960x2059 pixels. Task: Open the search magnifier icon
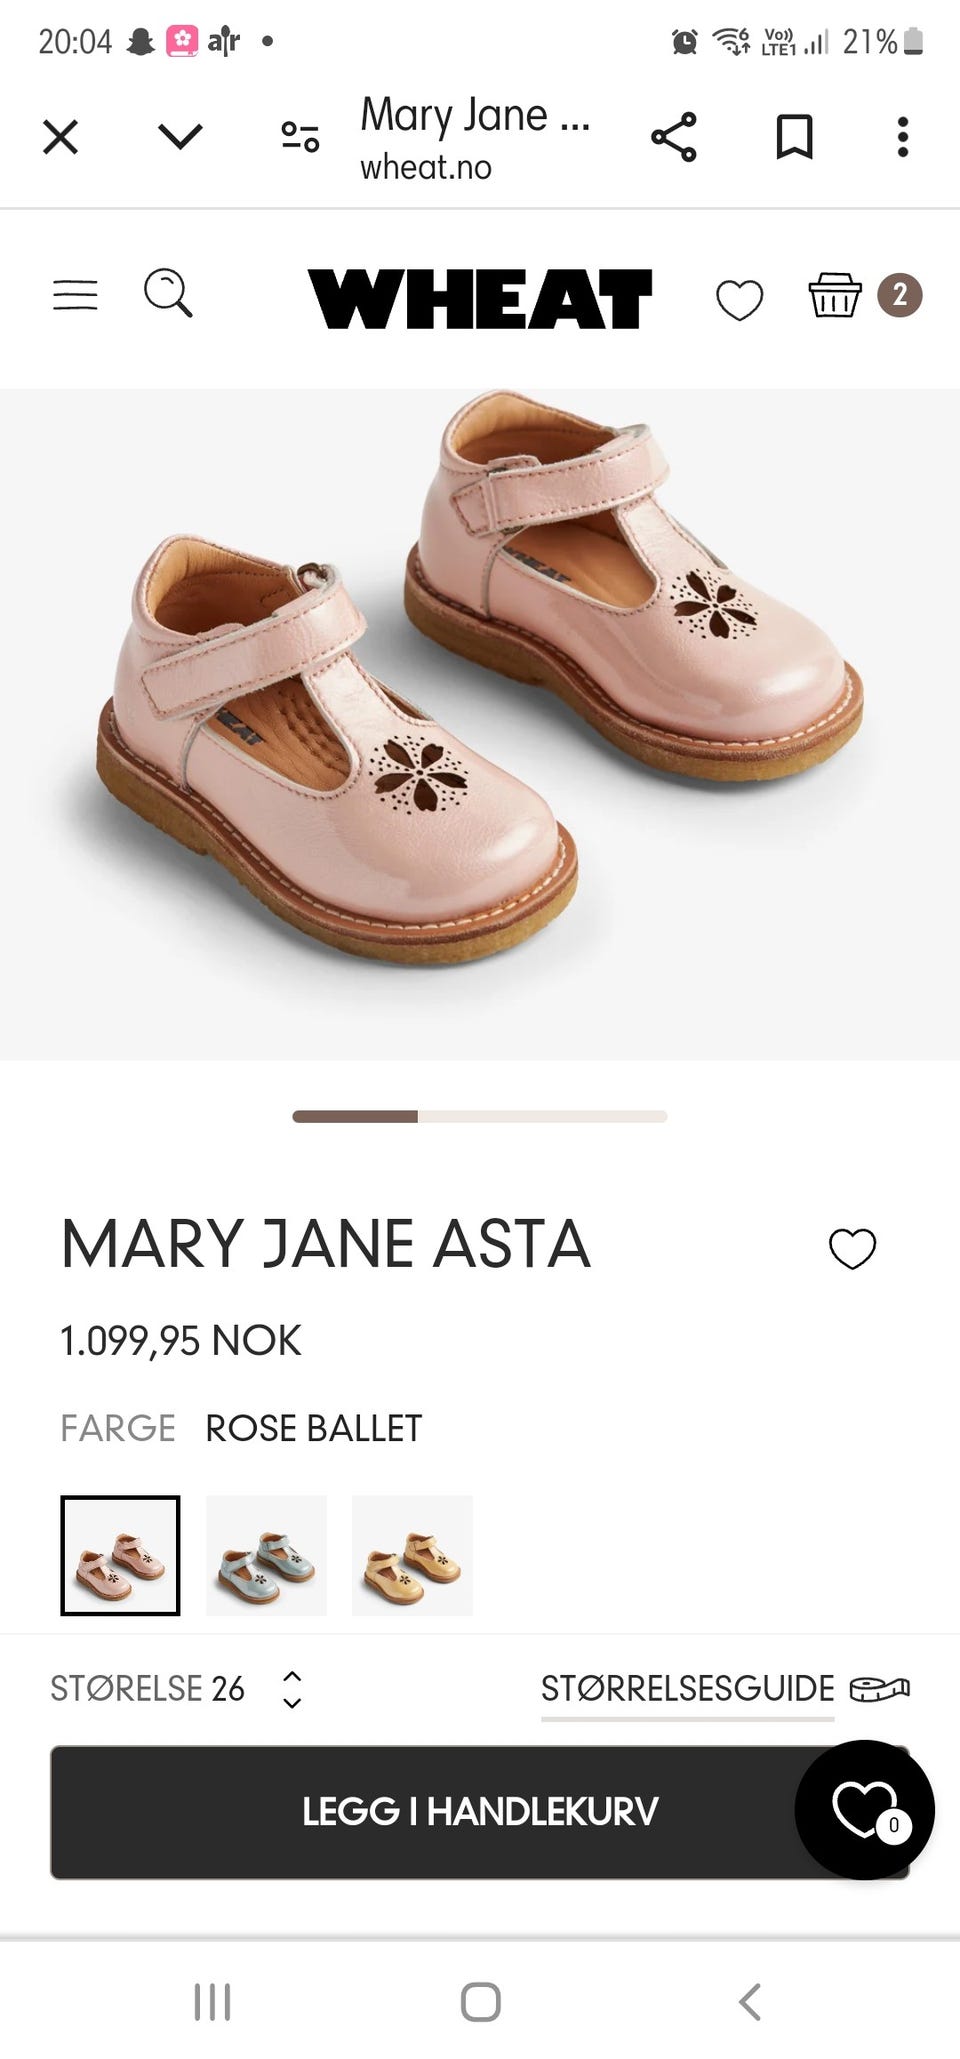click(x=168, y=293)
